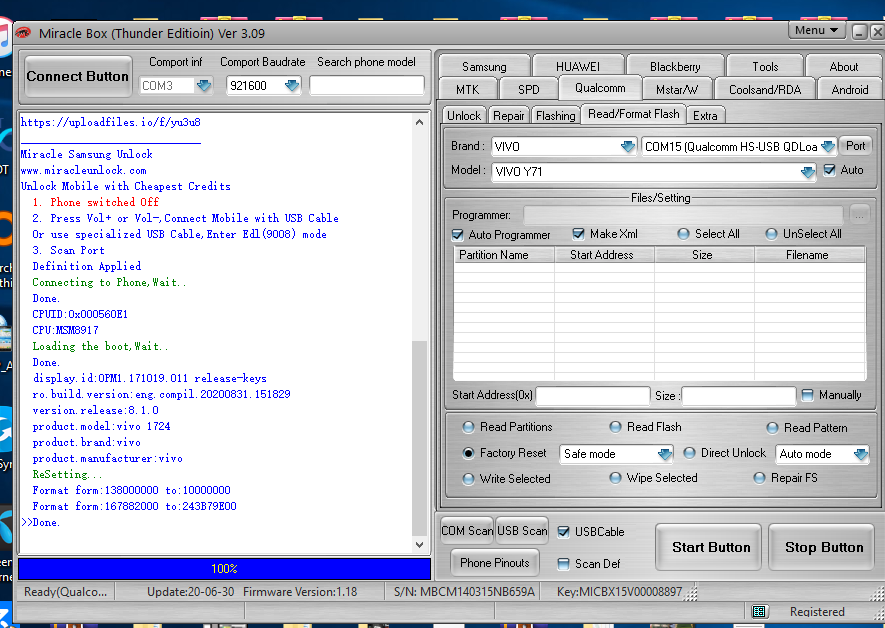Switch to the MTK tab

pos(468,89)
